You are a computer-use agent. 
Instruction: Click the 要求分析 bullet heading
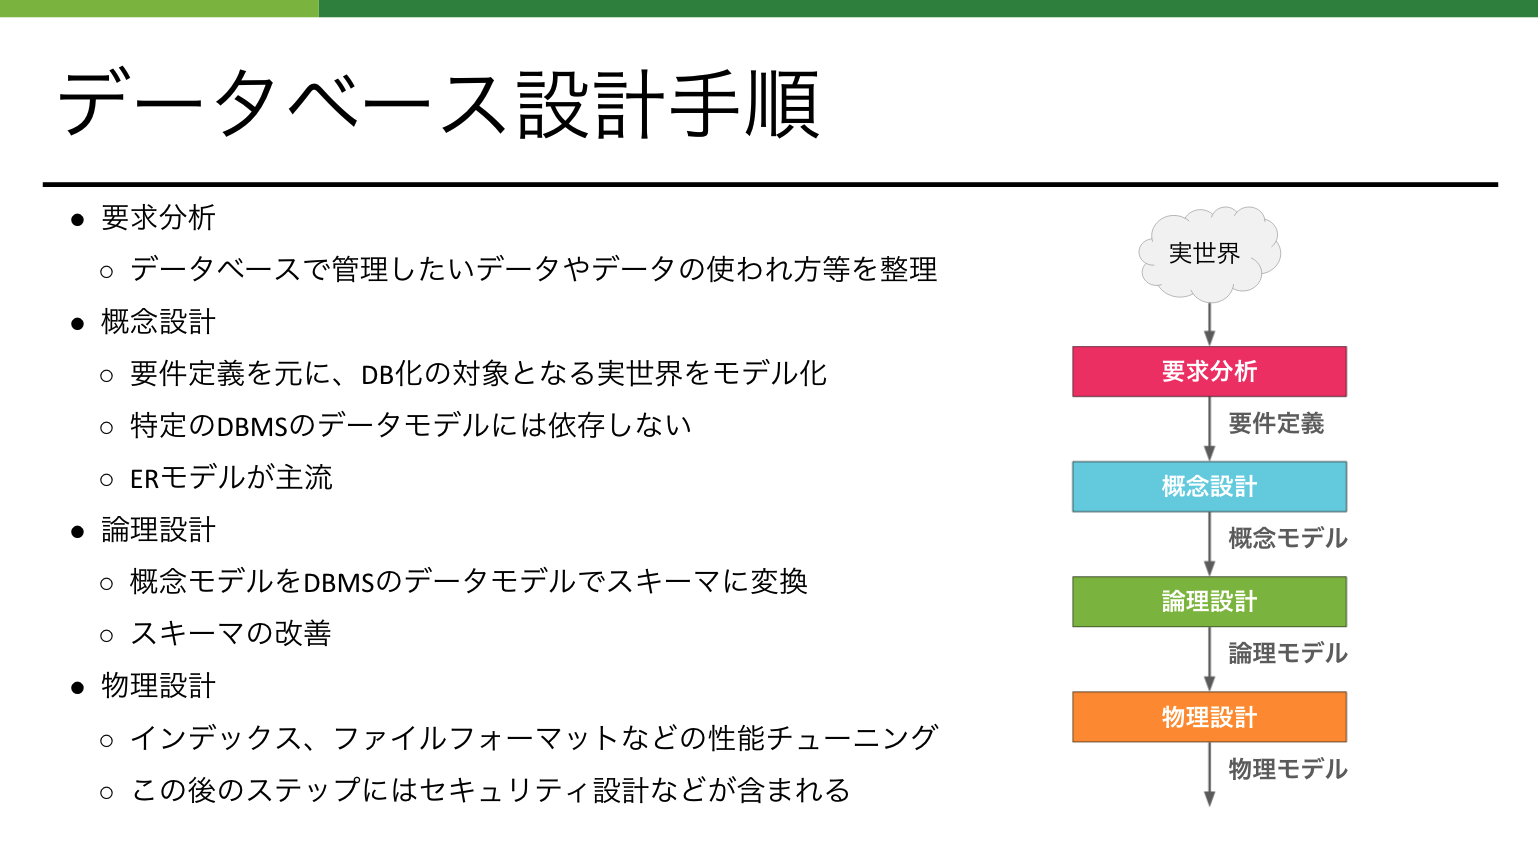[158, 218]
